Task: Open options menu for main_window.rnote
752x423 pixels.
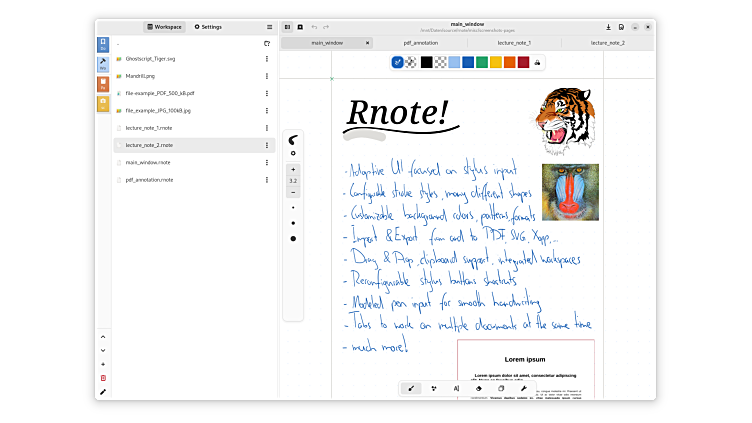Action: coord(267,163)
